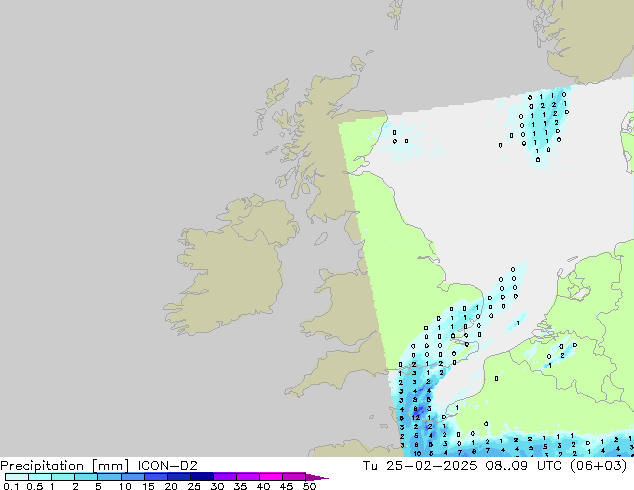
Task: Click the '[mm]' unit label
Action: coord(111,466)
